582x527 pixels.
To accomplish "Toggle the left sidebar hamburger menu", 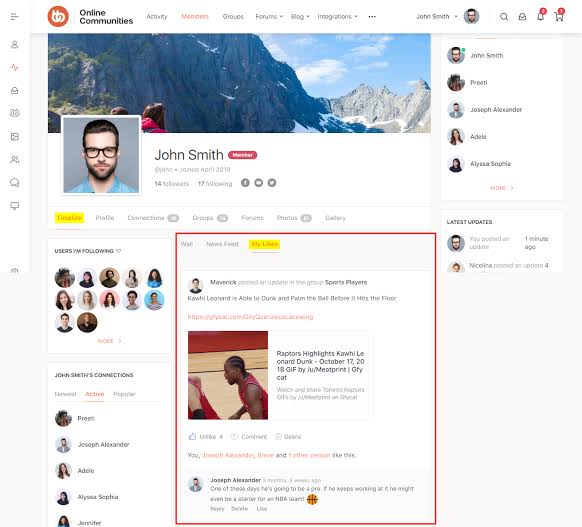I will coord(14,17).
